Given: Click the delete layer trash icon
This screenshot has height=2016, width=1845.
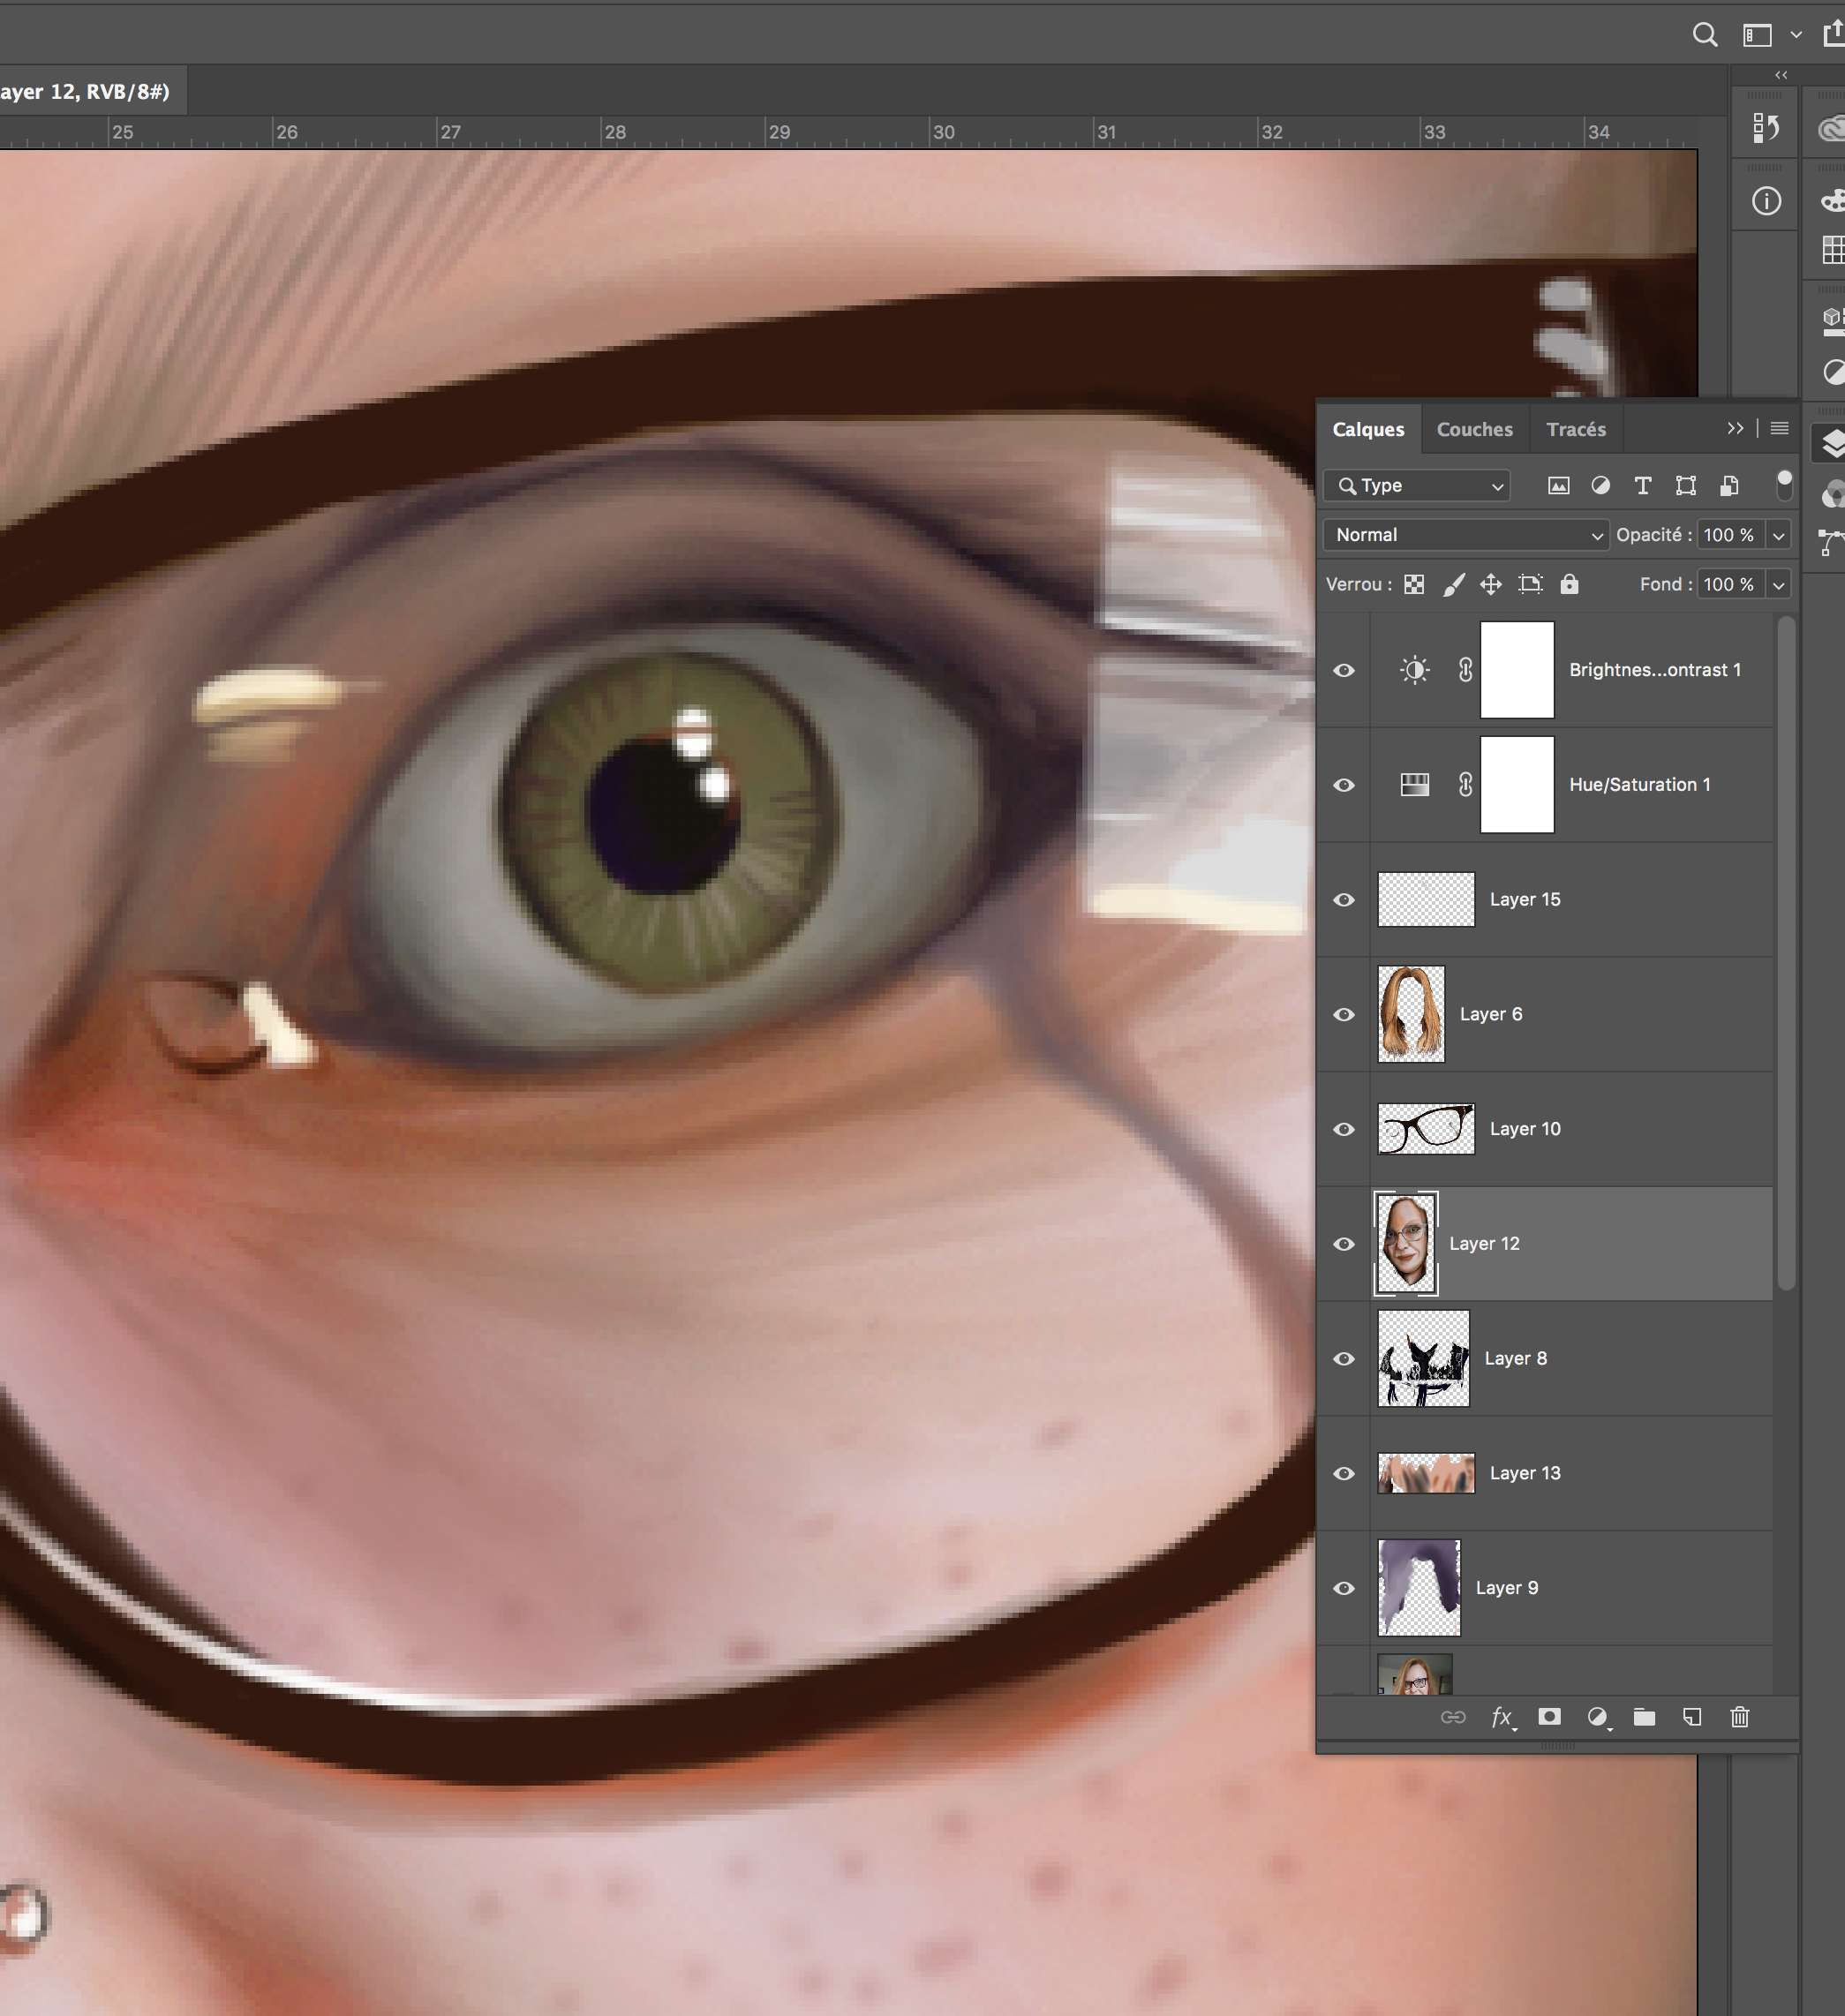Looking at the screenshot, I should click(x=1739, y=1717).
